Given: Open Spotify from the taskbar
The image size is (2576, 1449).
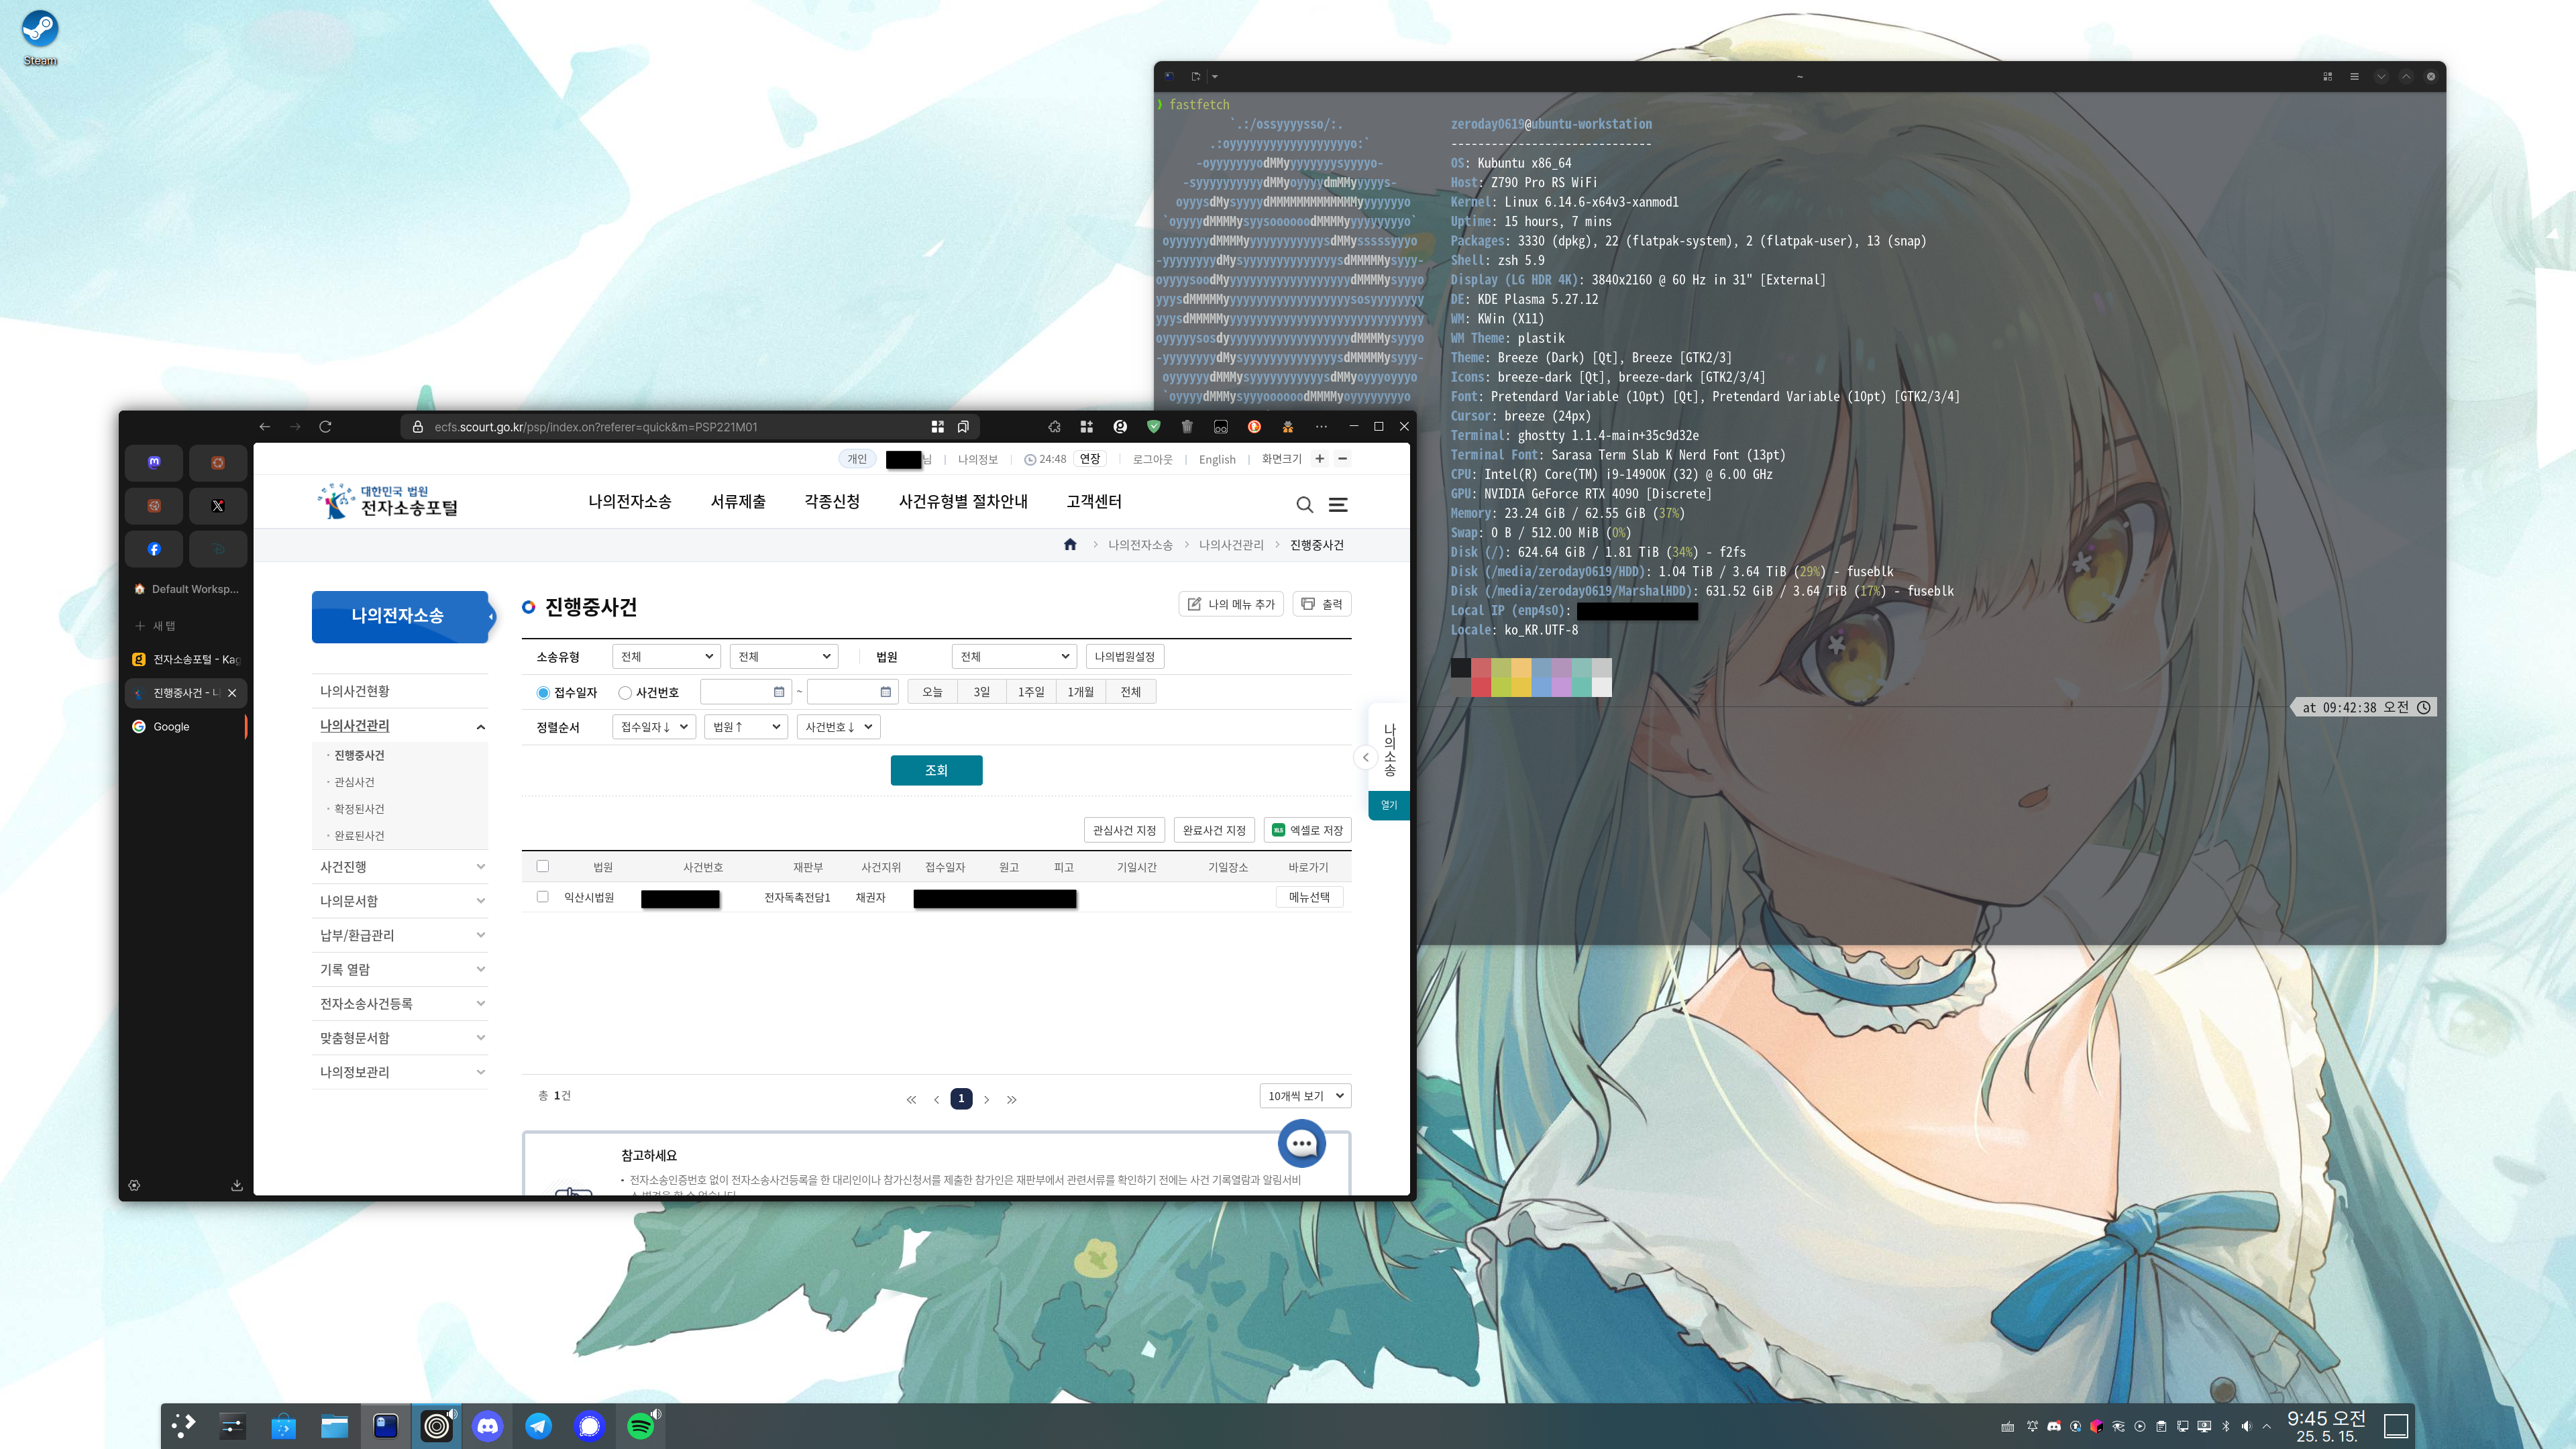Looking at the screenshot, I should point(641,1427).
